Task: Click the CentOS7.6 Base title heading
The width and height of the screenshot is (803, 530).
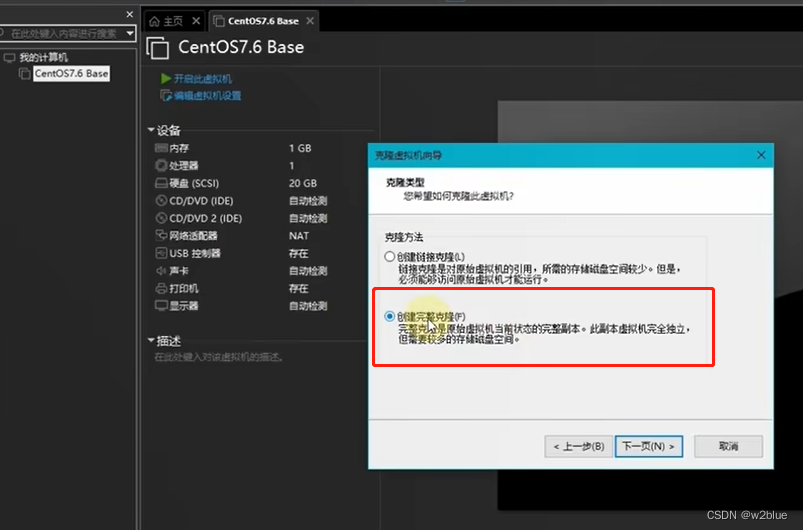Action: (241, 47)
